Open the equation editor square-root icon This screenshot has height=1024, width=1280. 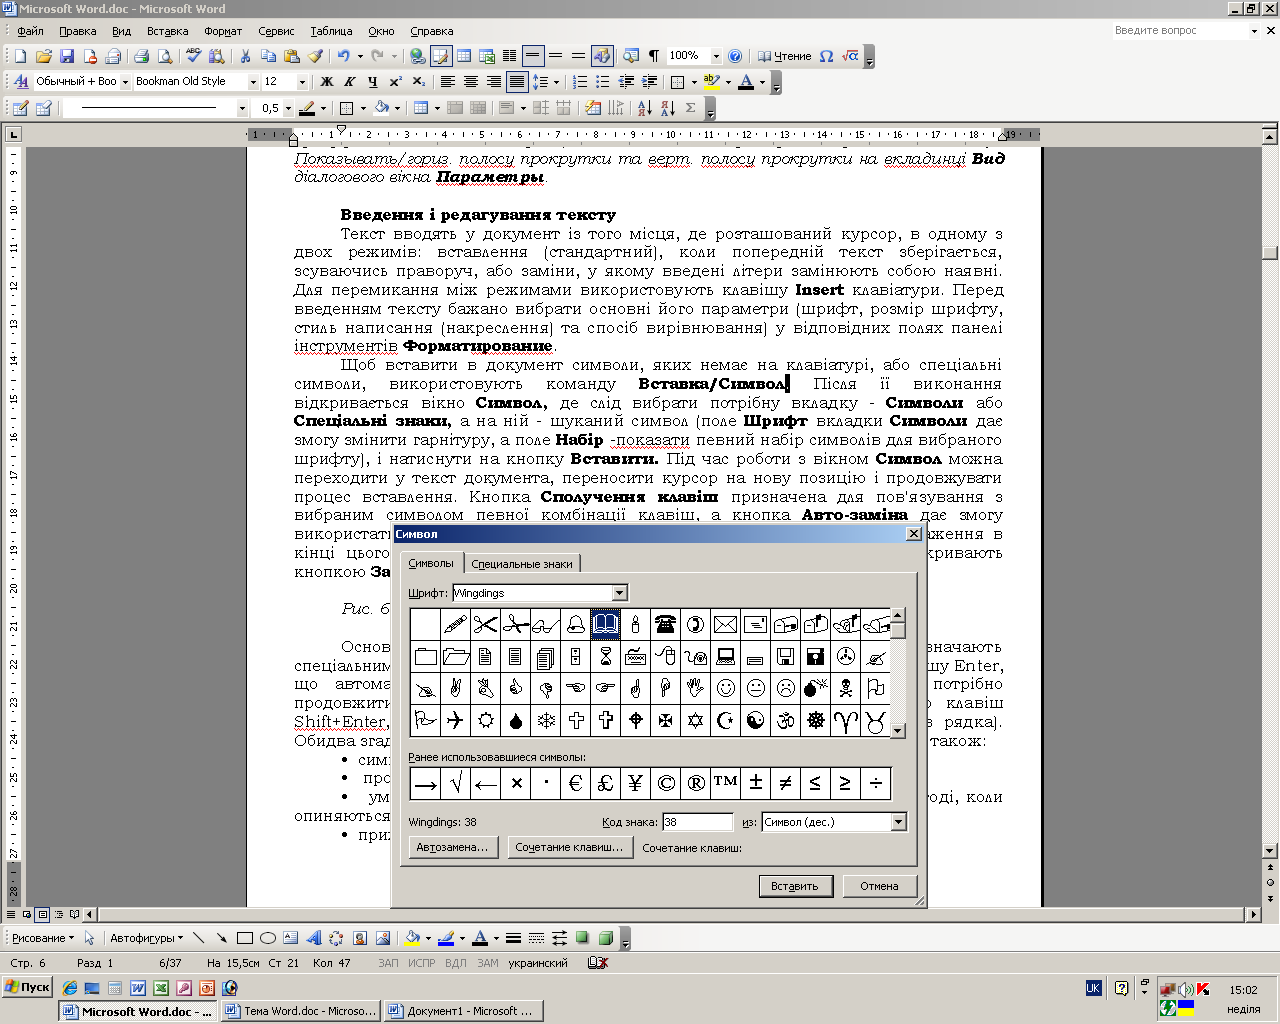pyautogui.click(x=850, y=56)
